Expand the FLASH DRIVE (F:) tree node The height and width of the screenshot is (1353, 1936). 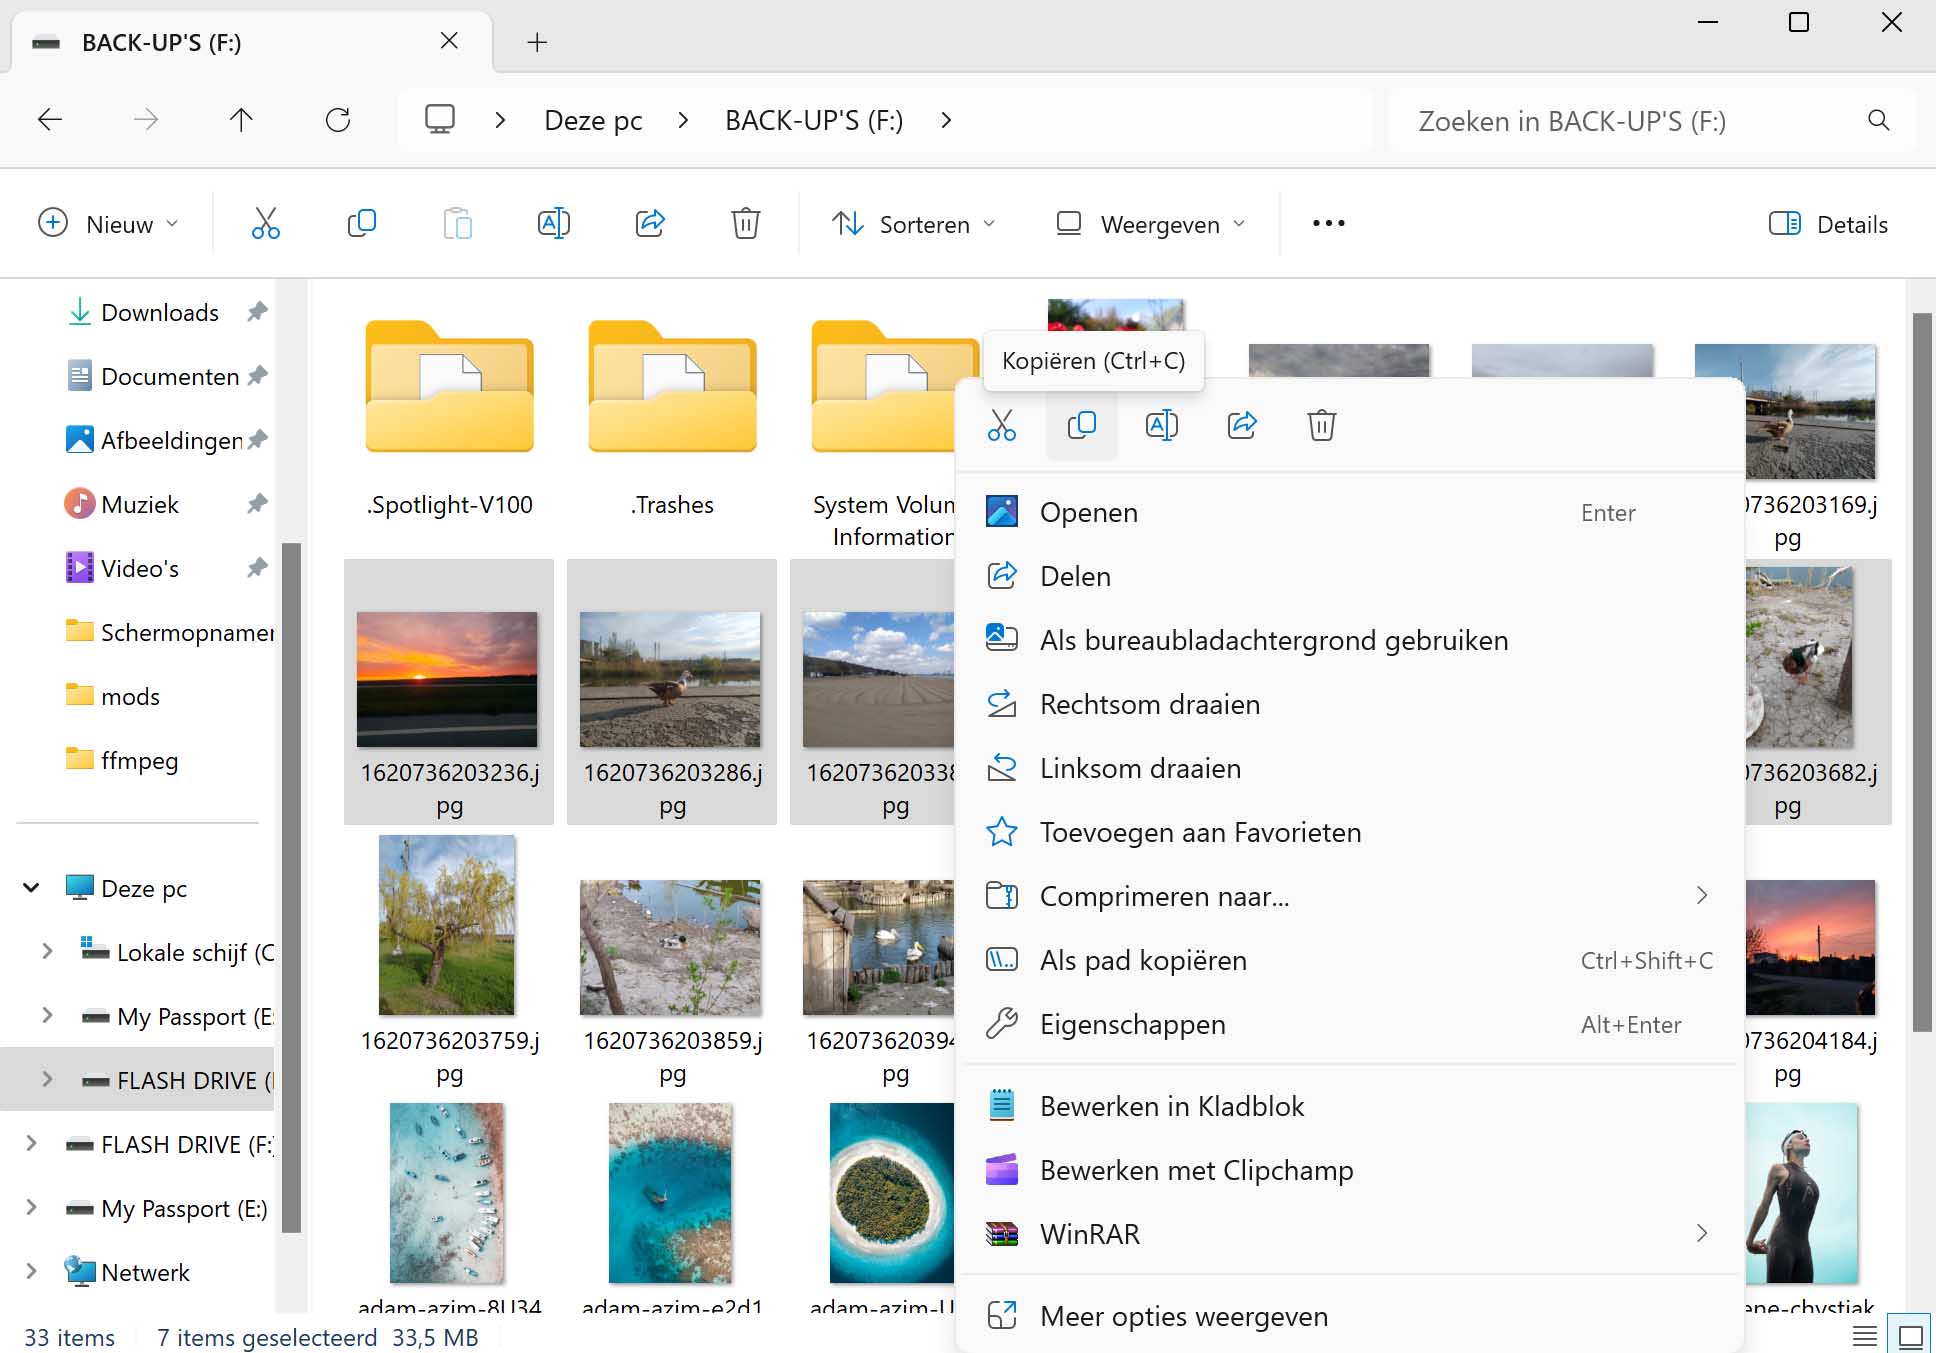pos(31,1144)
